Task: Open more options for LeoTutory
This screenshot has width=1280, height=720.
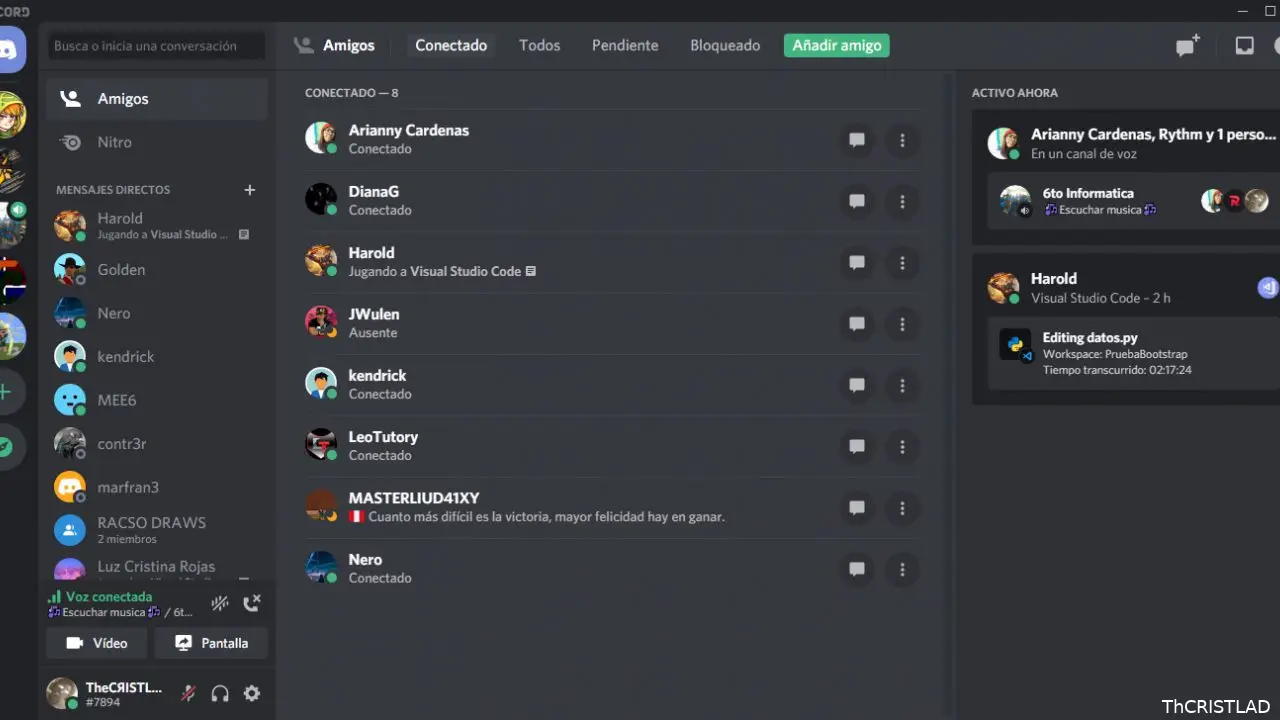Action: pos(902,447)
